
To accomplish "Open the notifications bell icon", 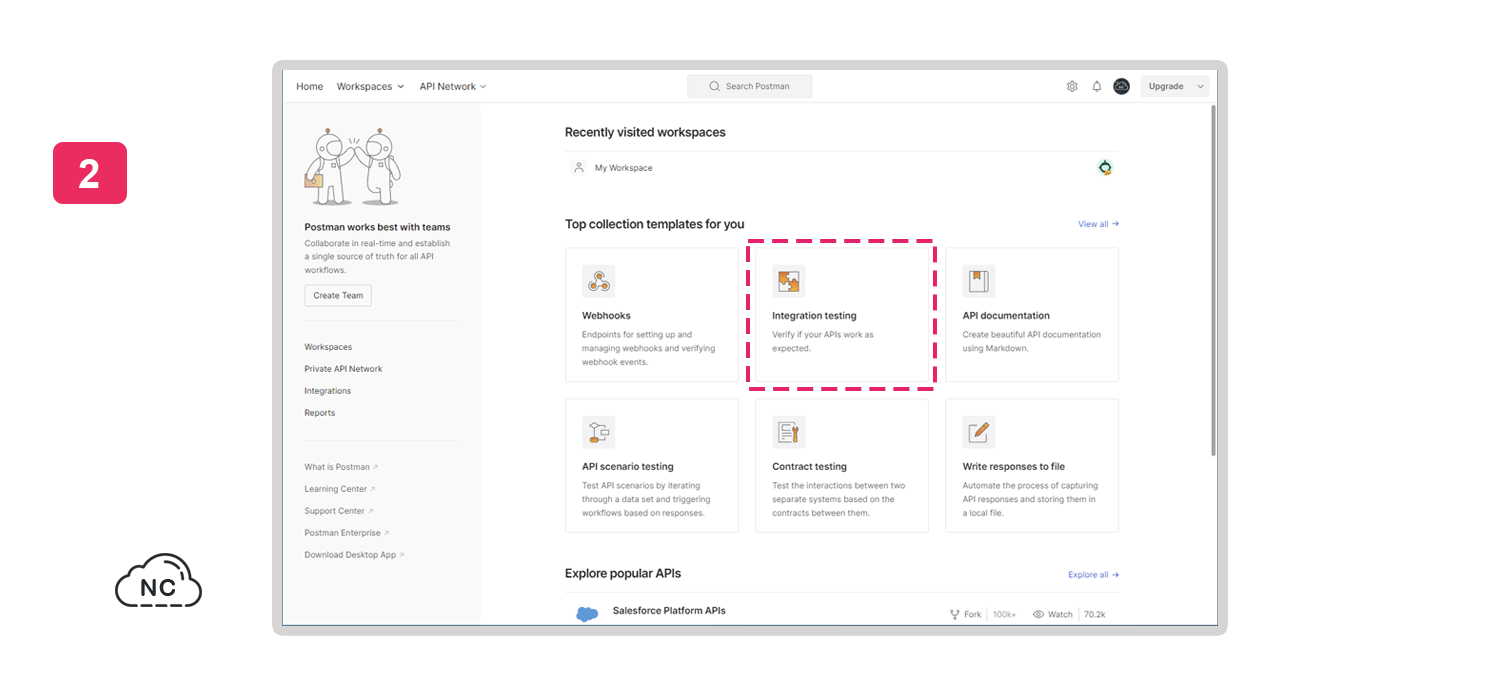I will click(x=1097, y=86).
